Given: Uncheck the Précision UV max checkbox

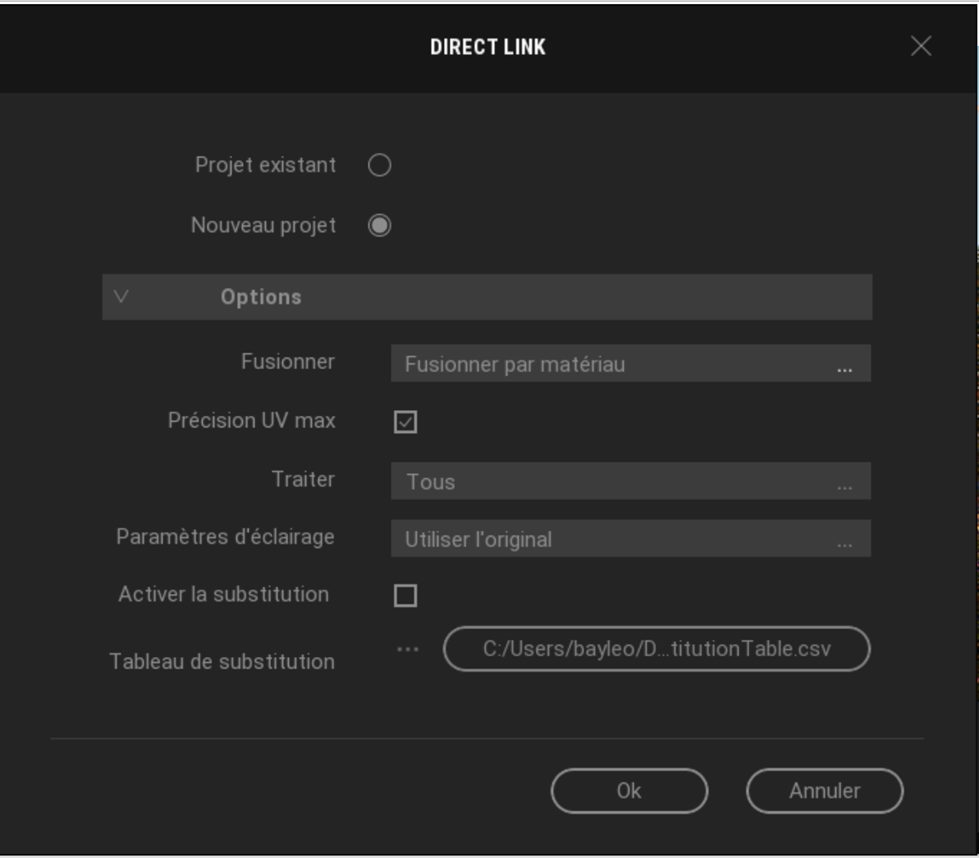Looking at the screenshot, I should [405, 422].
